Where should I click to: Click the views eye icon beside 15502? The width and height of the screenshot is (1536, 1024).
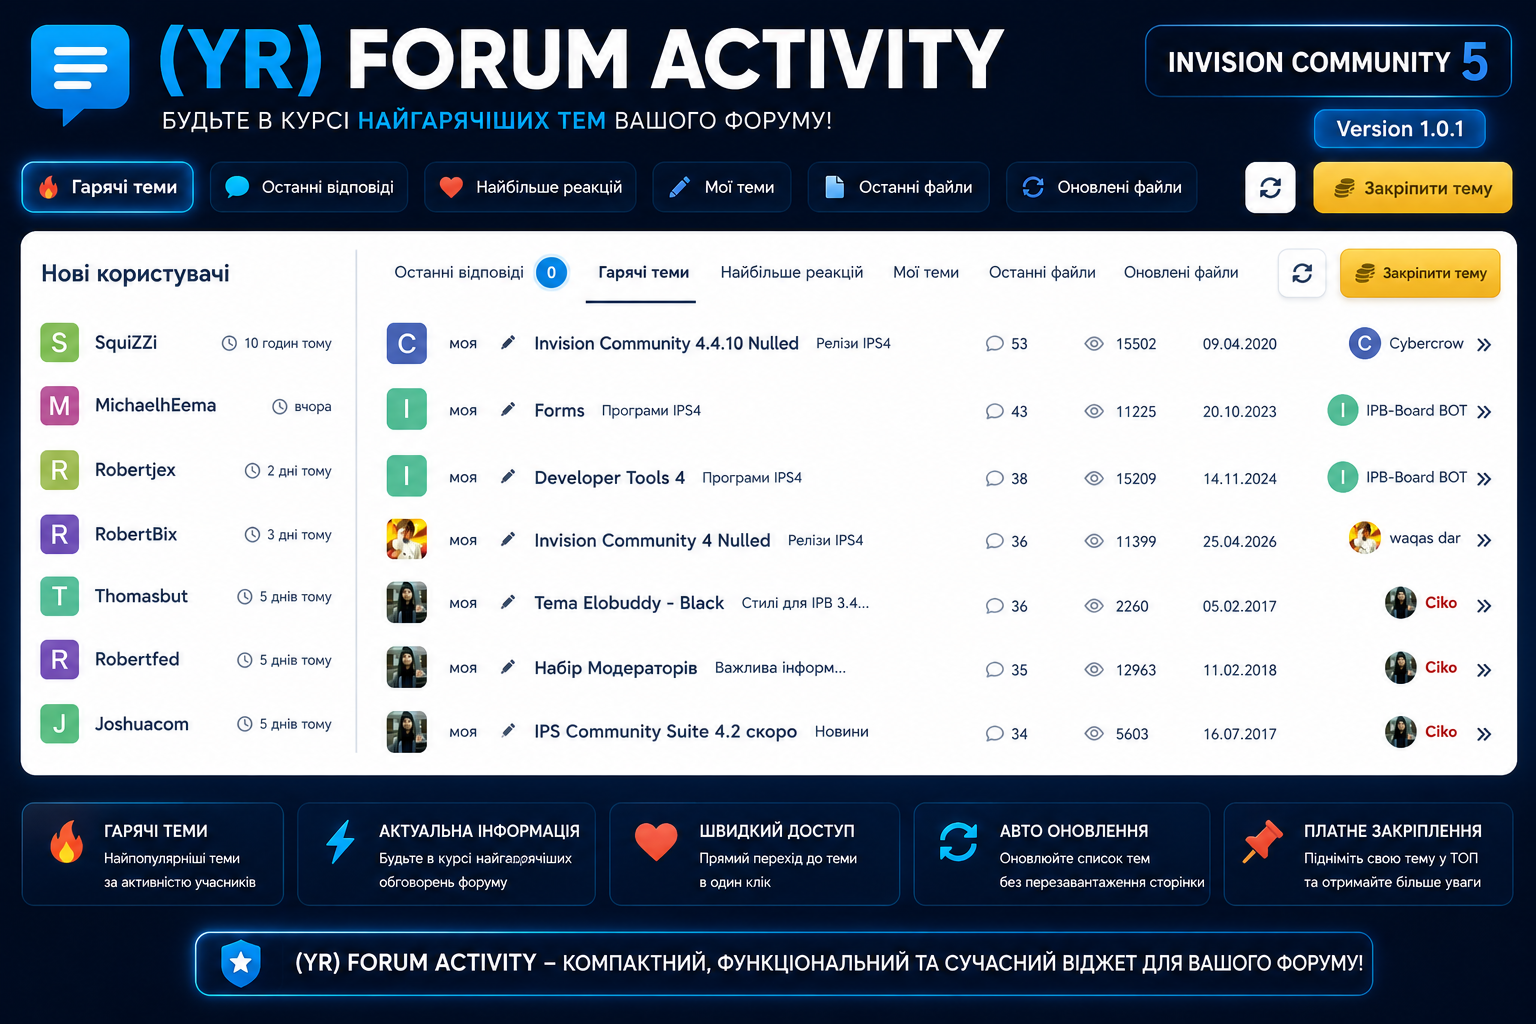coord(1094,344)
